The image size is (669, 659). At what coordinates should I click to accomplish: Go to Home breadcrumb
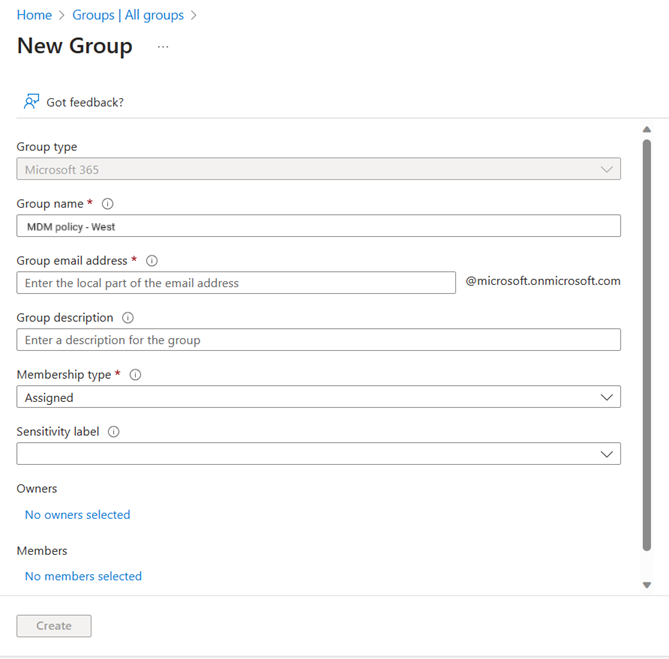(x=34, y=15)
